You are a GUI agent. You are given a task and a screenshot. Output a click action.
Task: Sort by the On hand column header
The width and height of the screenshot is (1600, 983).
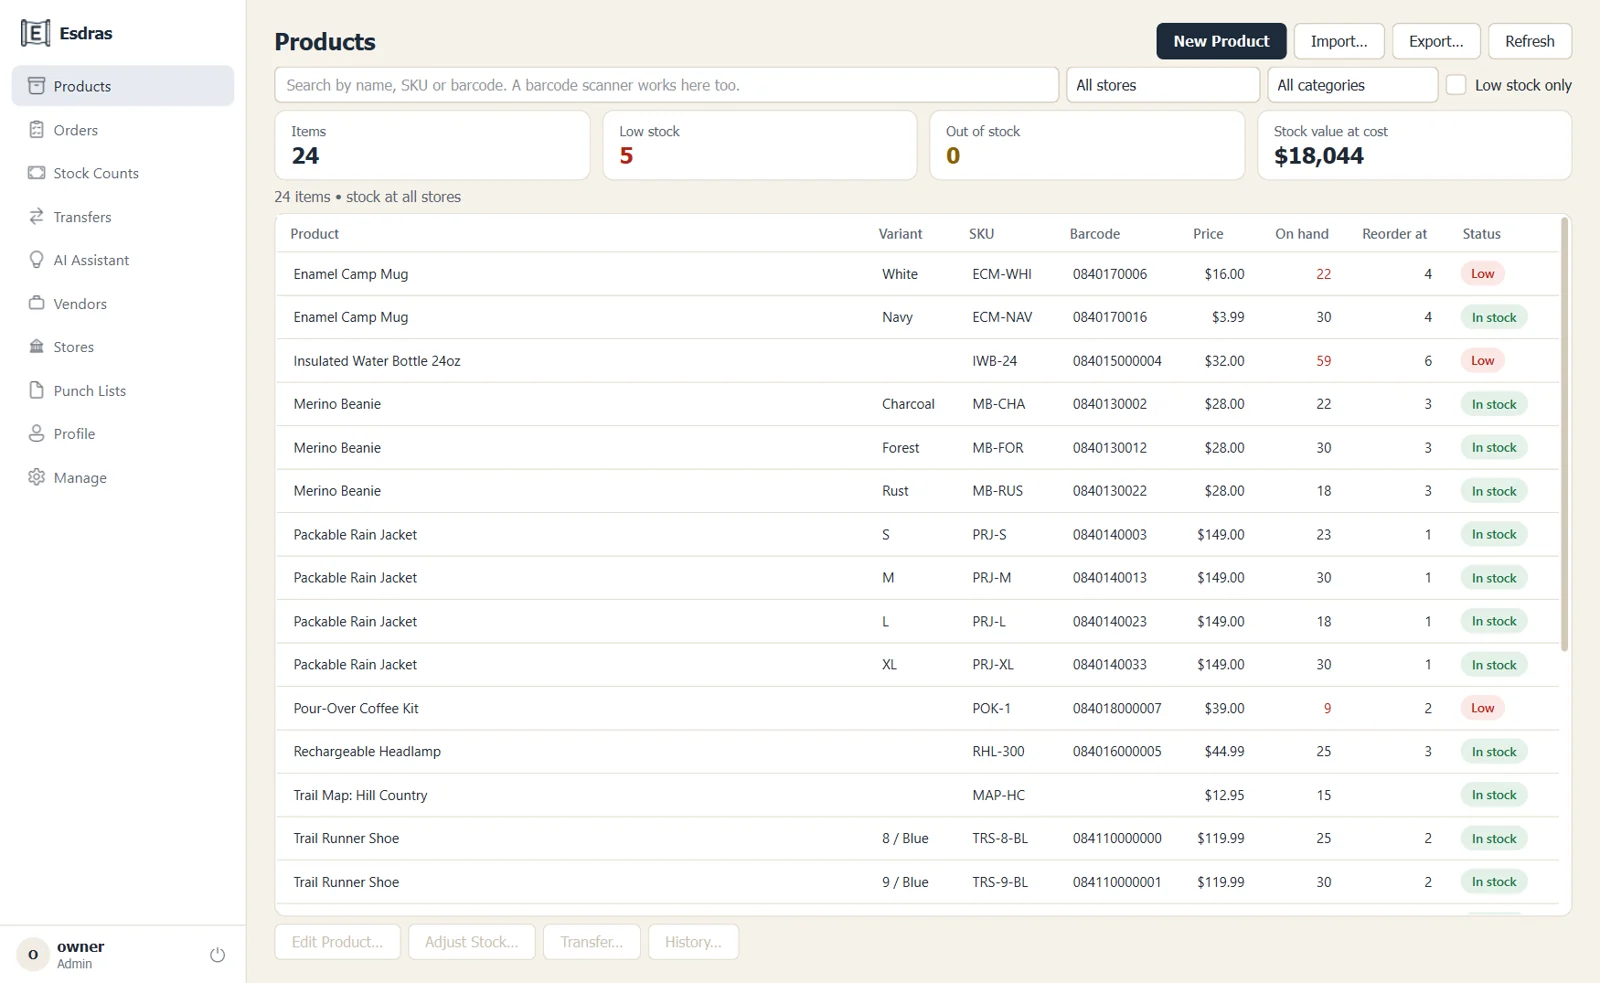1301,234
